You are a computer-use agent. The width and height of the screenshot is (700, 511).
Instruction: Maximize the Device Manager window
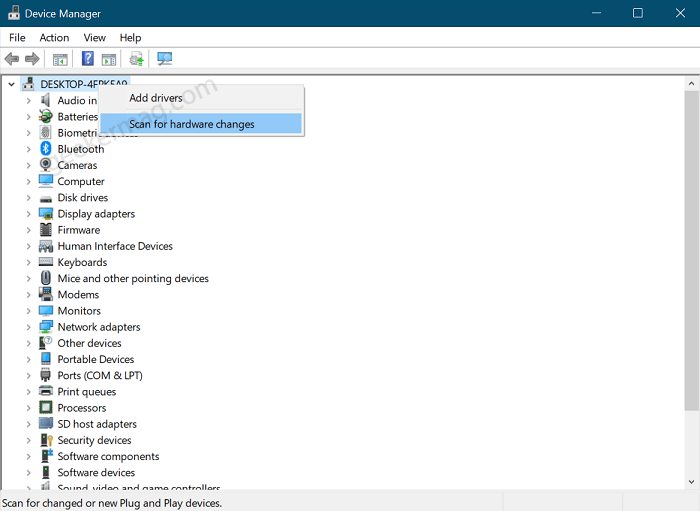point(638,13)
